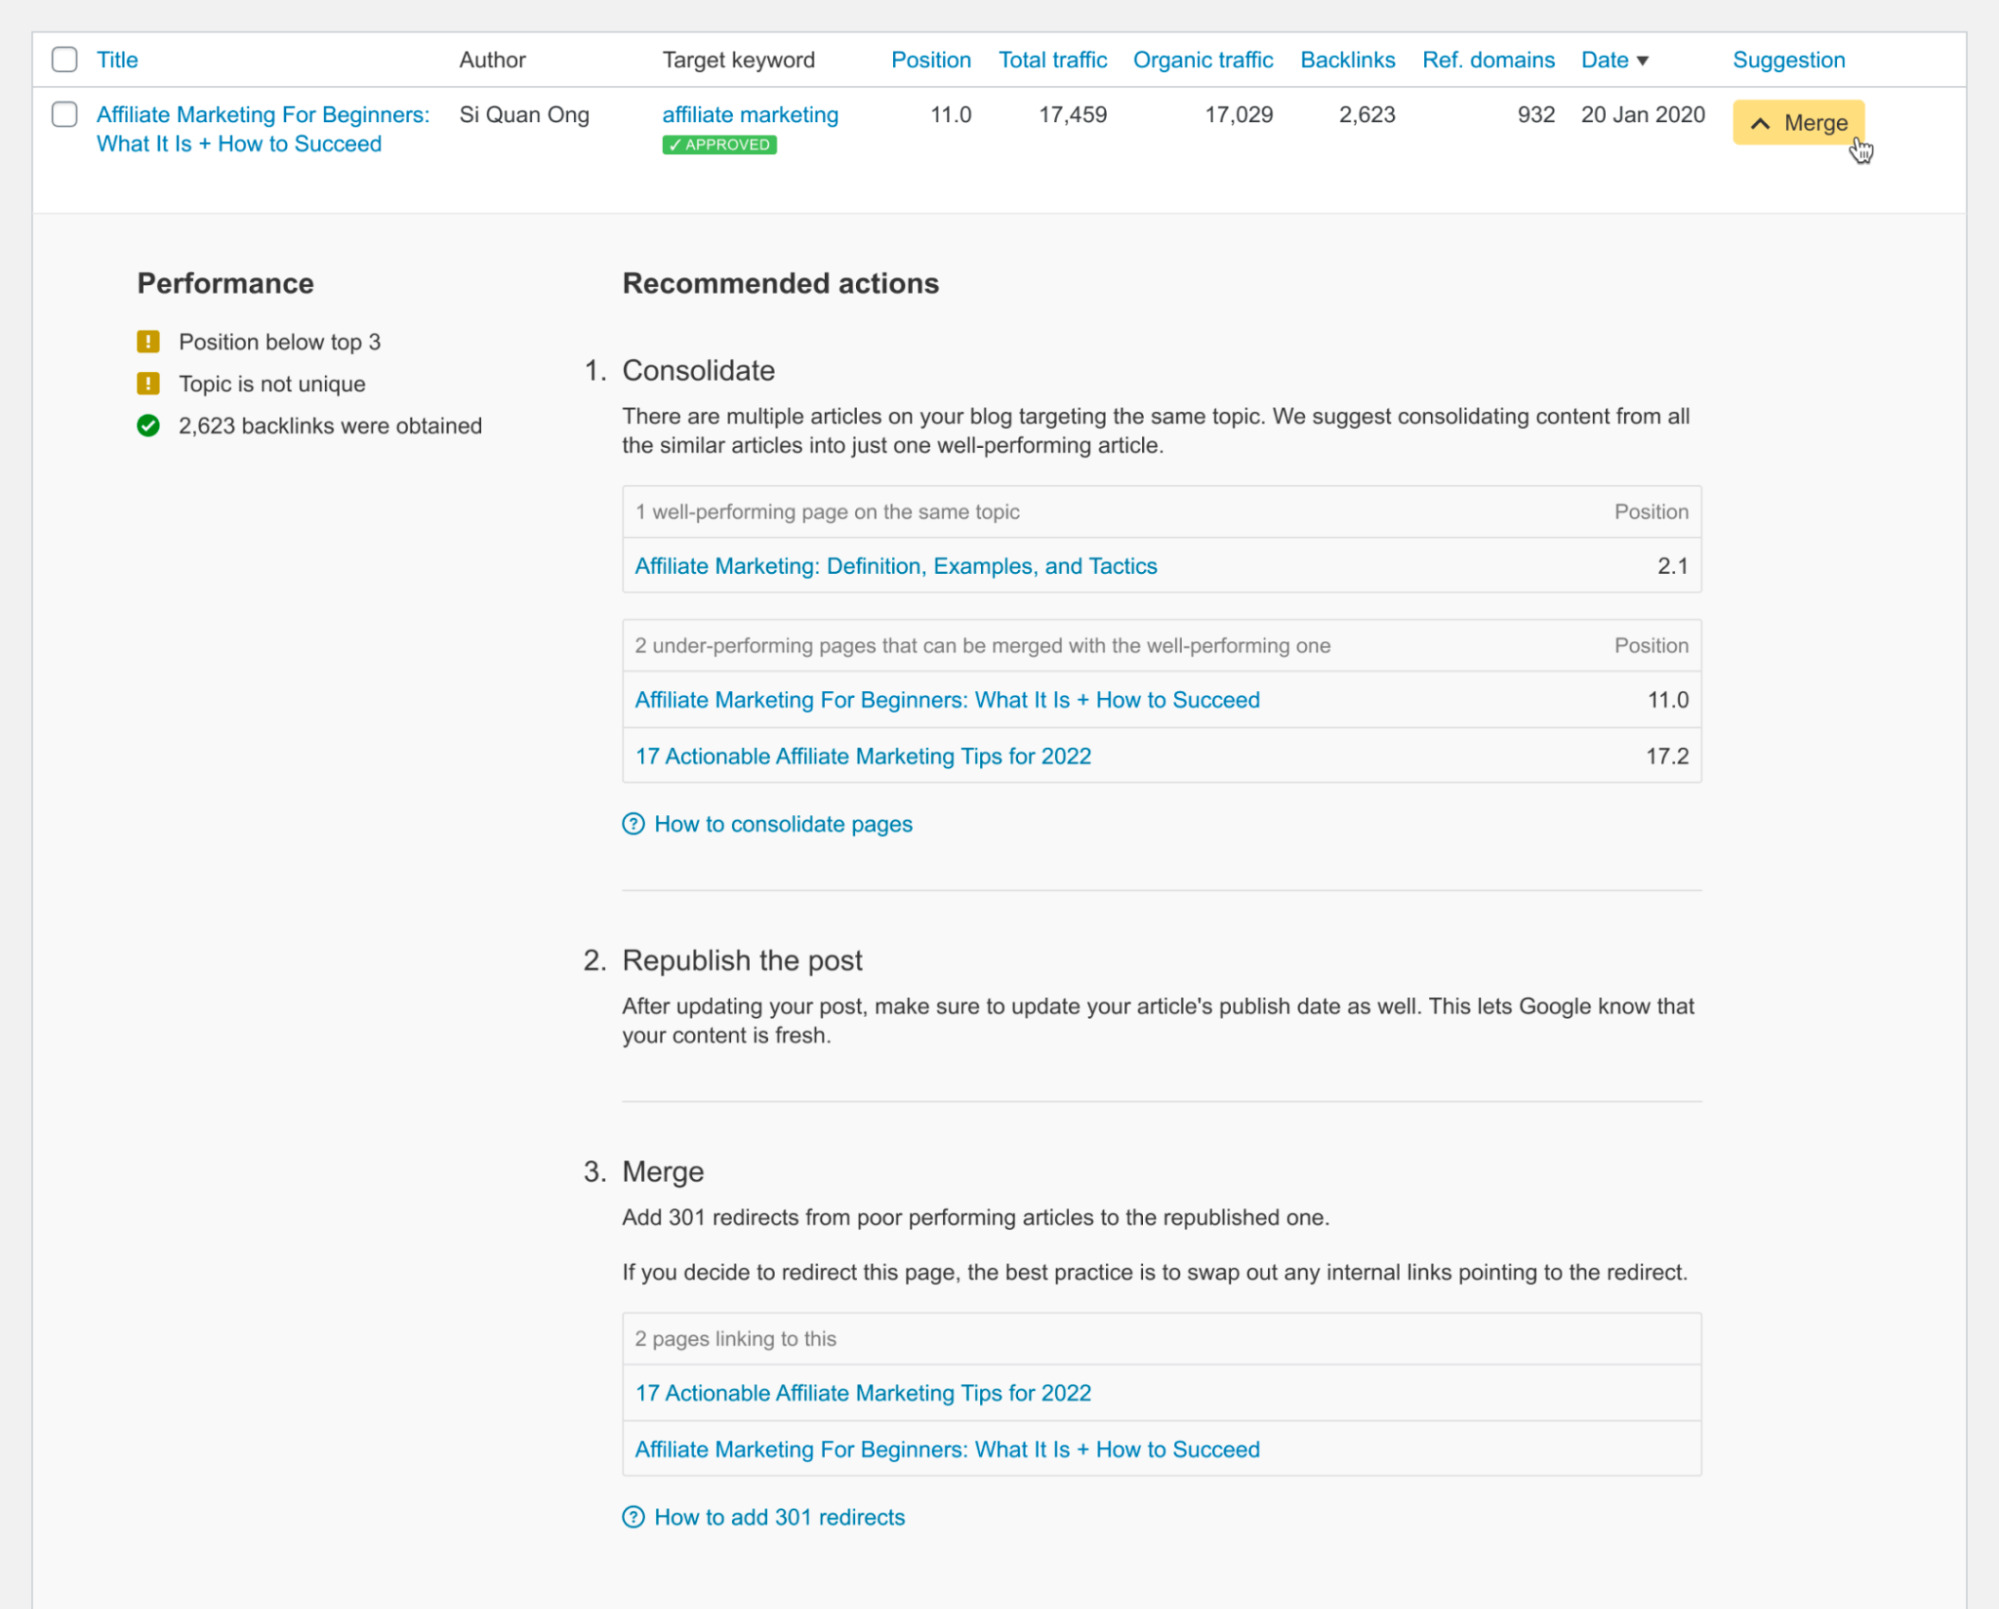Open "17 Actionable Affiliate Marketing Tips for 2022"

pyautogui.click(x=863, y=756)
